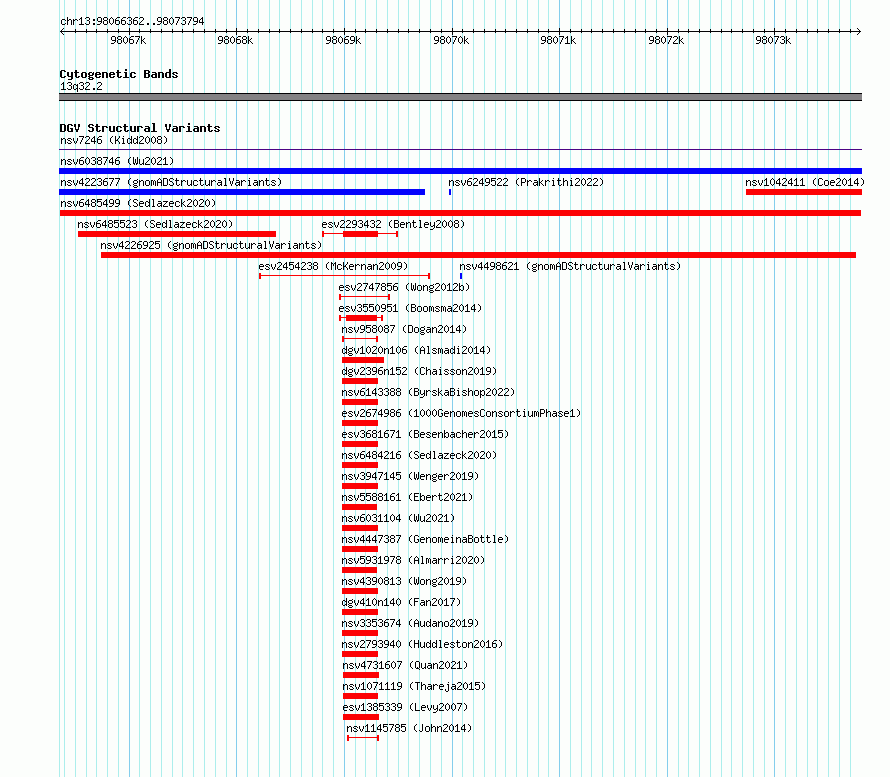The height and width of the screenshot is (777, 890).
Task: Click the chr13:98066362..98073794 coordinates text
Action: pos(132,21)
